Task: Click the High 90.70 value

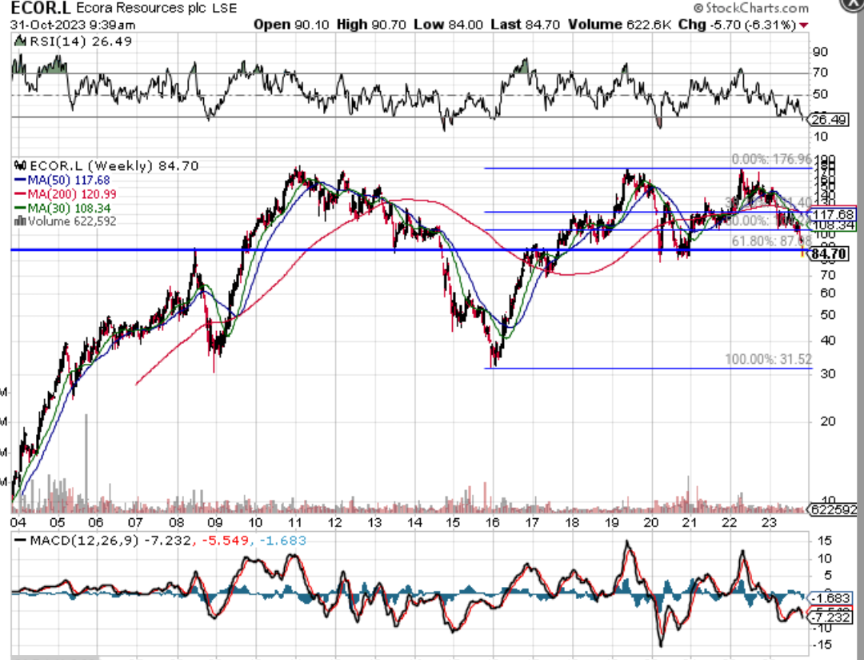Action: point(371,25)
